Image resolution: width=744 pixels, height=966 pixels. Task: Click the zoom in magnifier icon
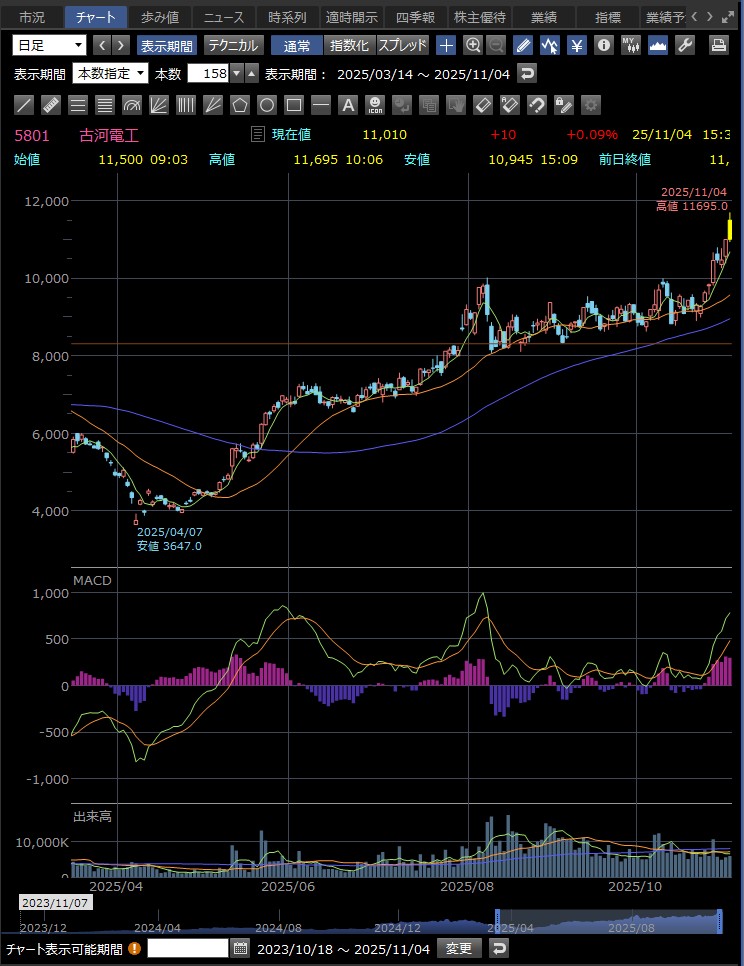pos(473,45)
